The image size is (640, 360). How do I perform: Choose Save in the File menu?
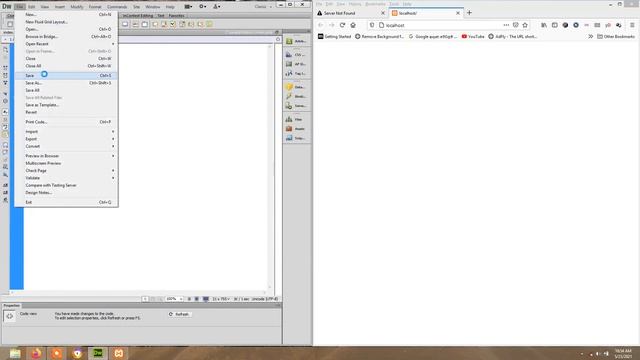[67, 76]
